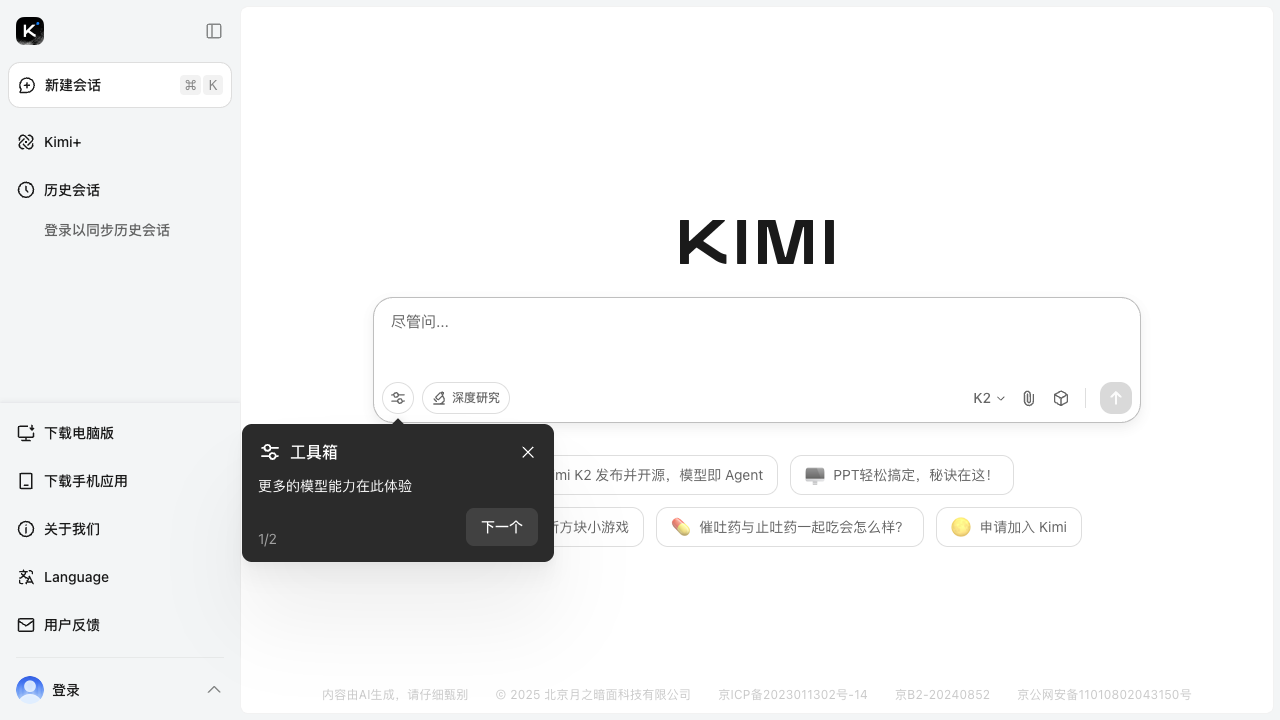Open the K2 model selector dropdown
Viewport: 1280px width, 720px height.
(988, 398)
